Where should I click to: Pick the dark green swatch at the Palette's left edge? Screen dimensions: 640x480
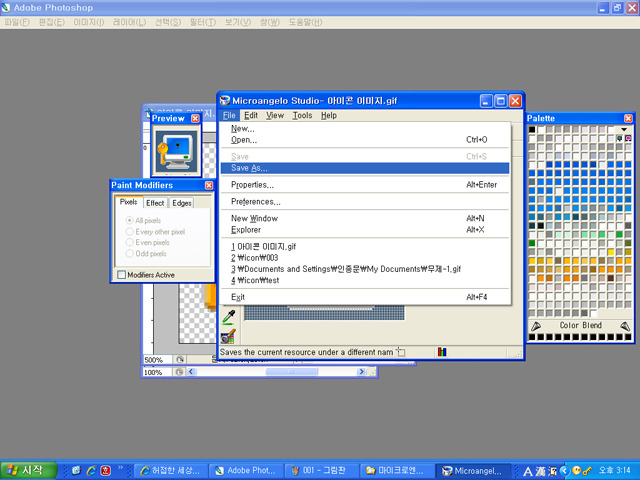click(x=532, y=243)
